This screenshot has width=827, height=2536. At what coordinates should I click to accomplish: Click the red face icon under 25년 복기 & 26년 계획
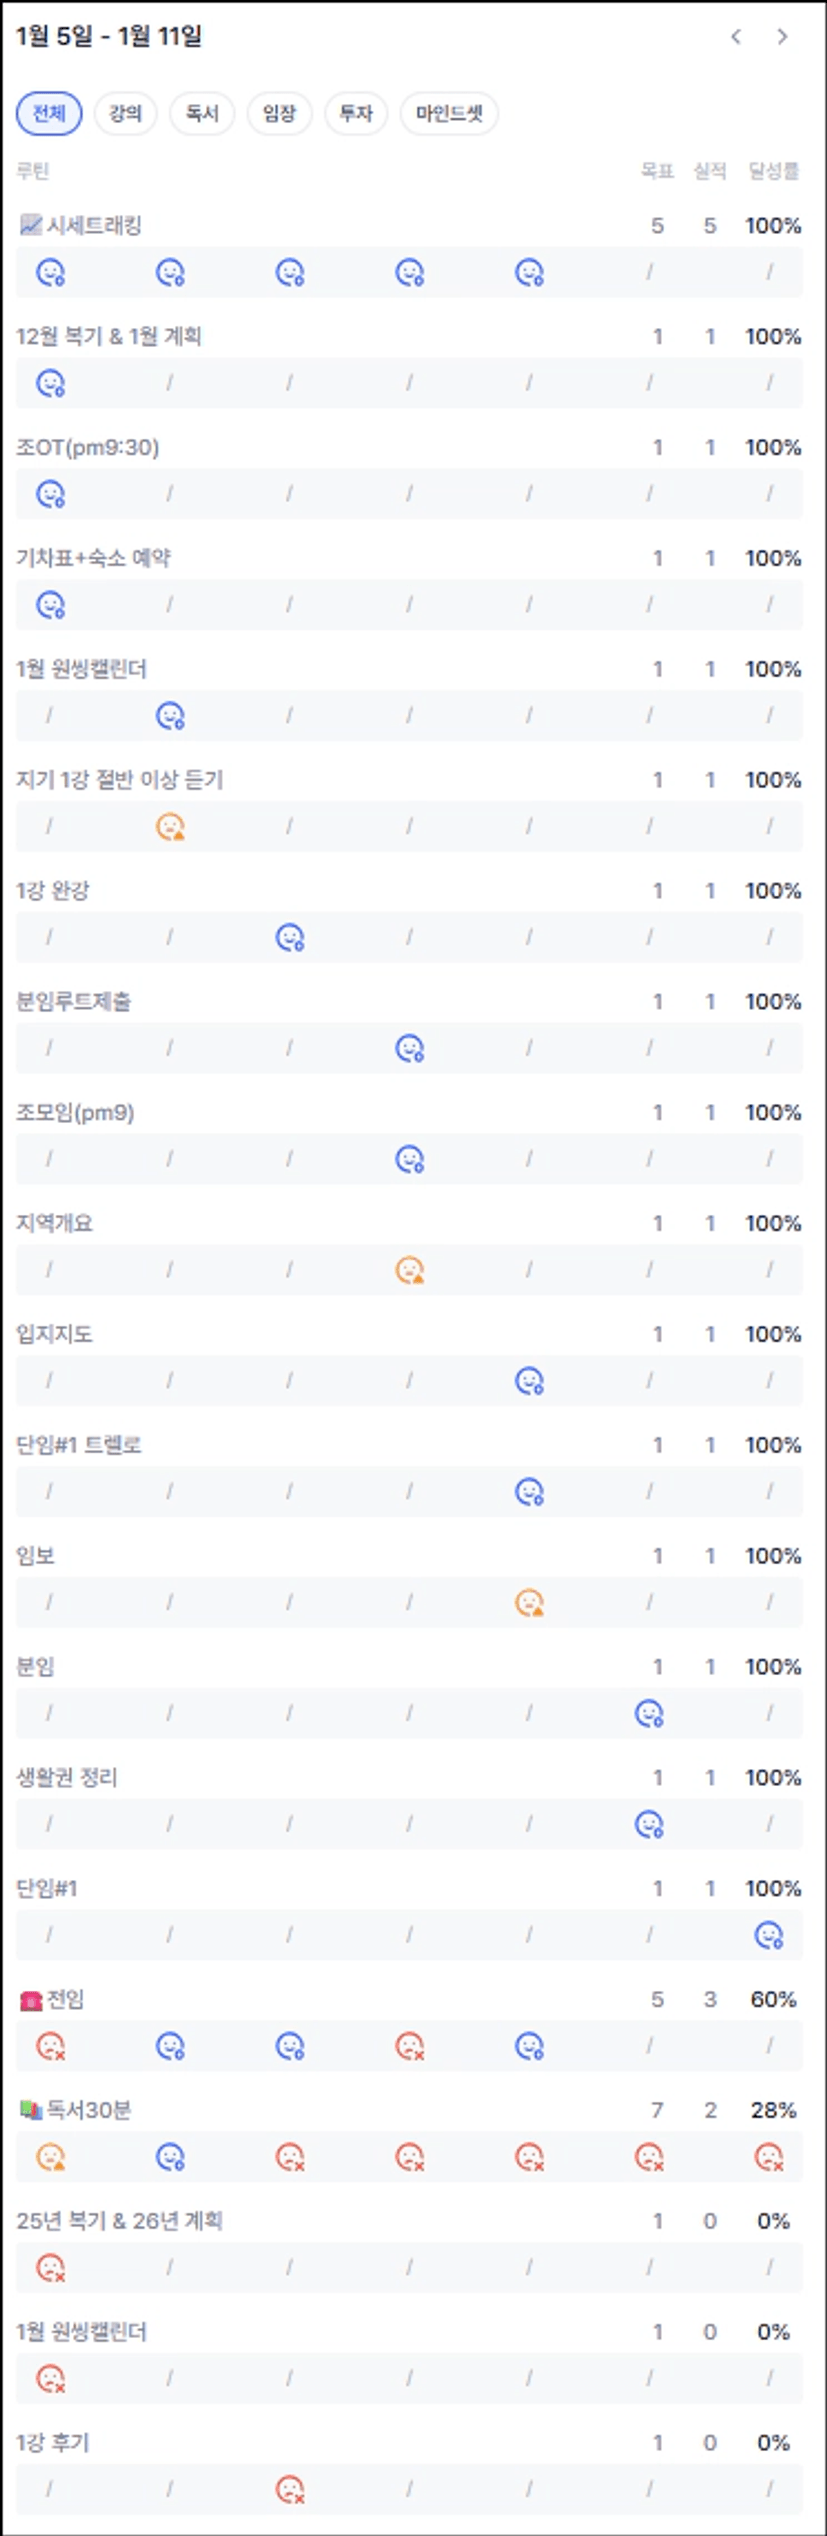pos(50,2268)
